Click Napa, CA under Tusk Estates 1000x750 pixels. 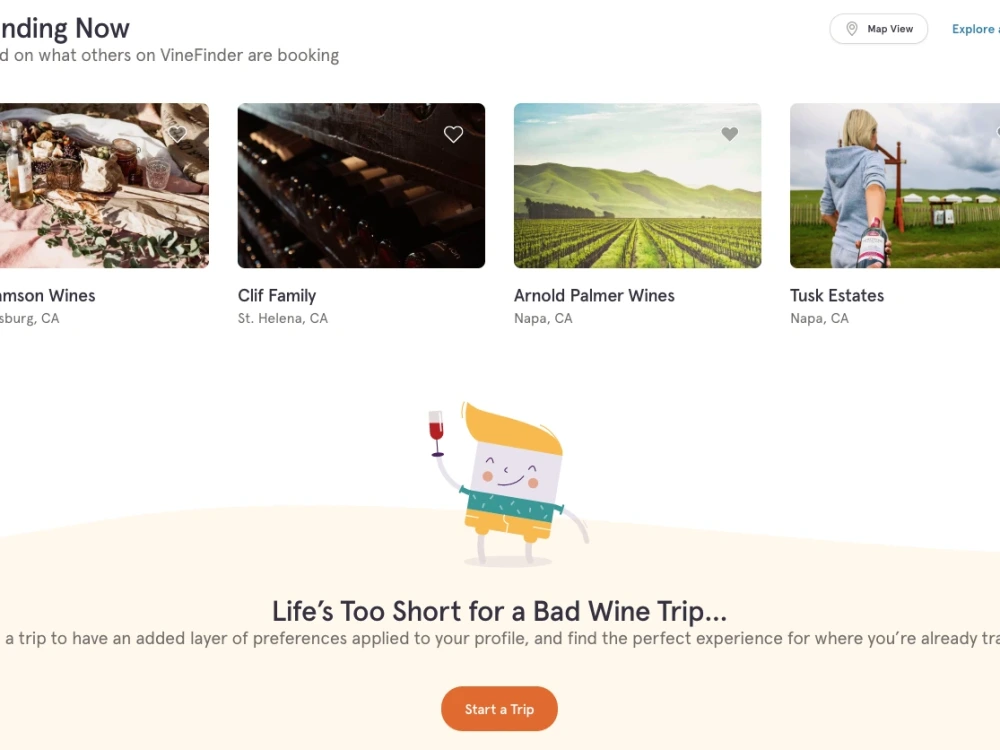(820, 318)
